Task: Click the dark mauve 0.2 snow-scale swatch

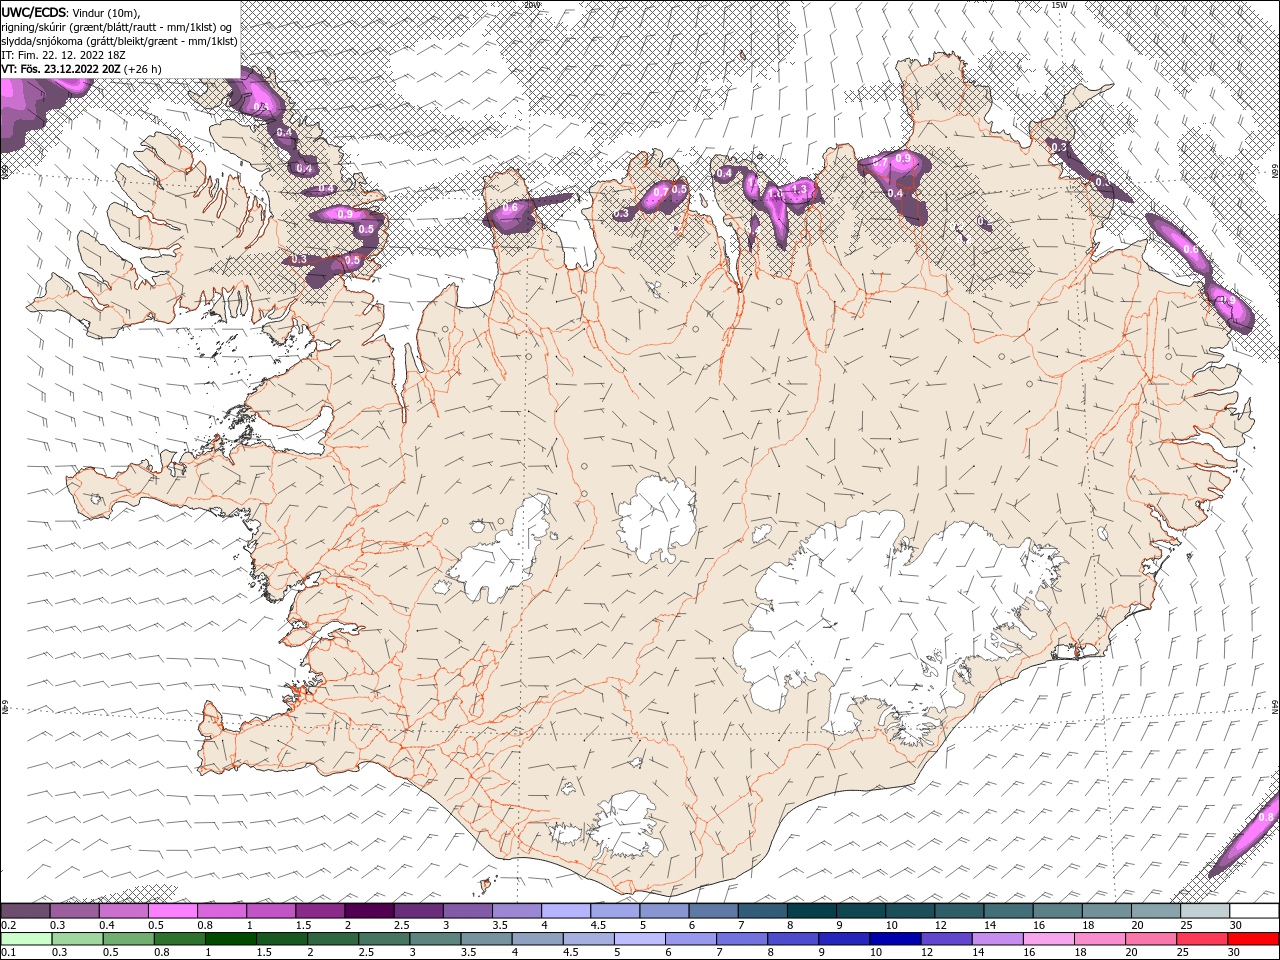Action: coord(25,911)
